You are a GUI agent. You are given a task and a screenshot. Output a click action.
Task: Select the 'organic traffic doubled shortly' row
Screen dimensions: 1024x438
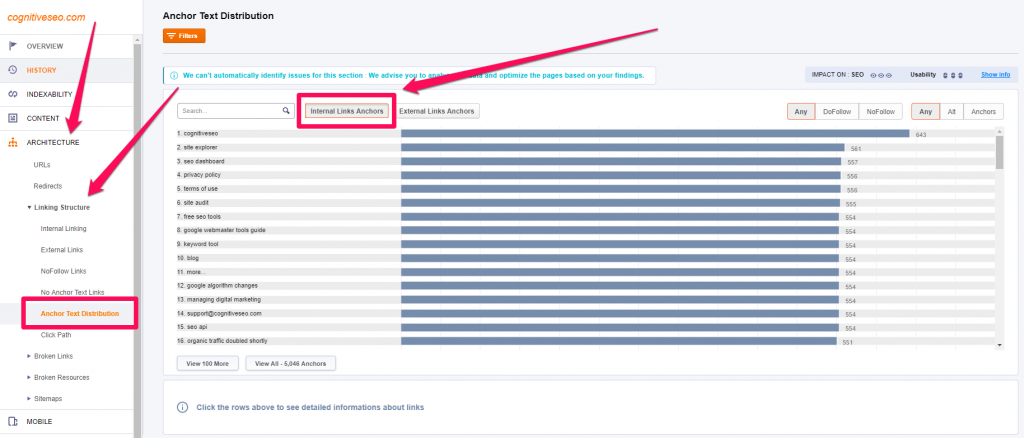[x=585, y=341]
